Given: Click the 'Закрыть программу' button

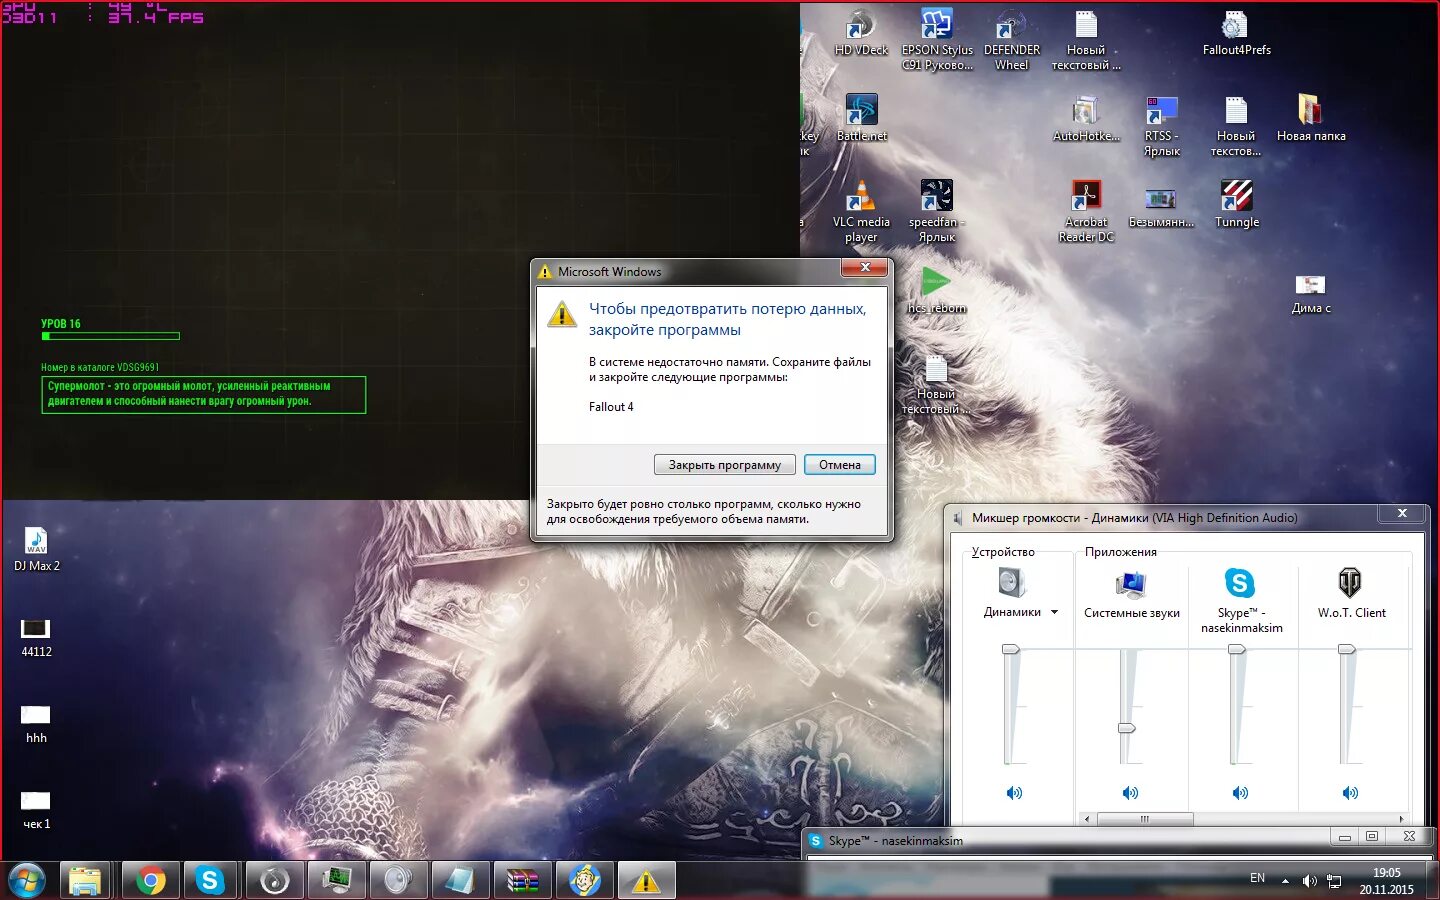Looking at the screenshot, I should 725,465.
